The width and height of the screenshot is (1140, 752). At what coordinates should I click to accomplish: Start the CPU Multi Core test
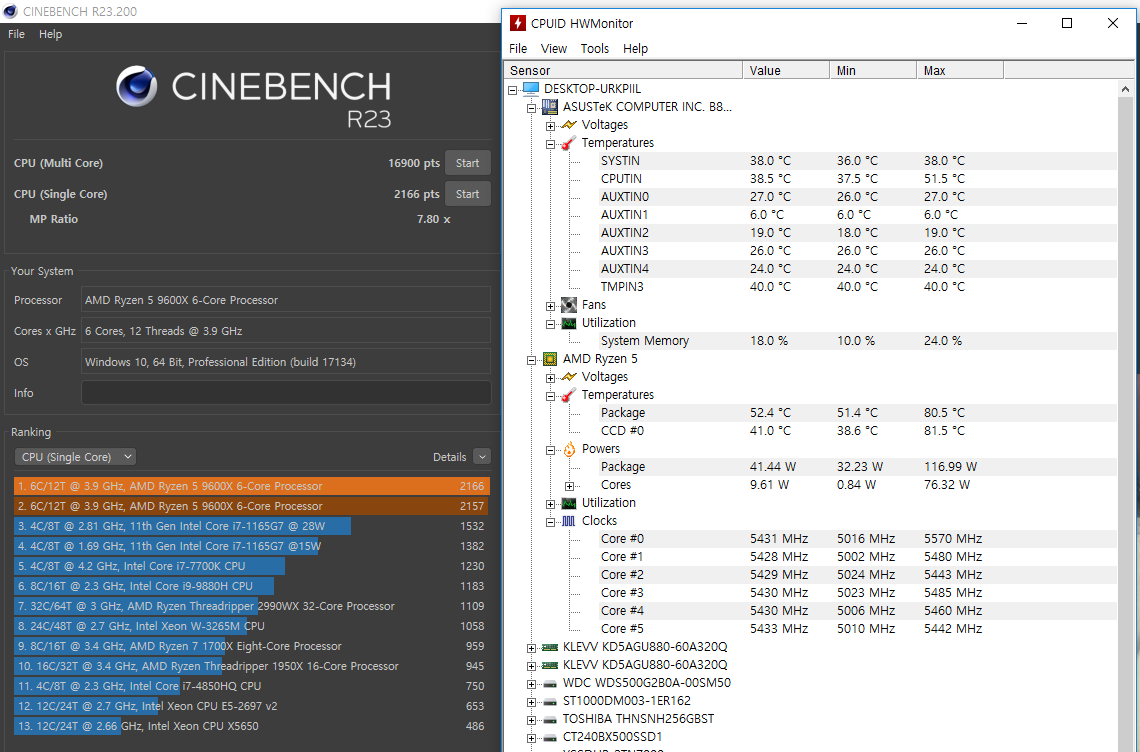(467, 163)
